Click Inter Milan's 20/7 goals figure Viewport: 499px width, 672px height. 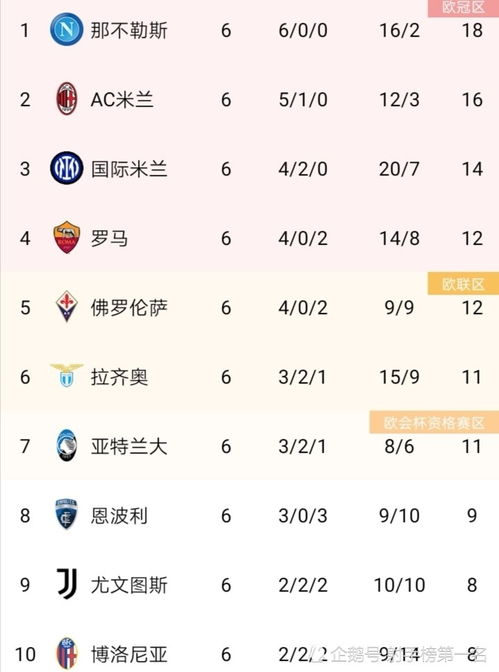(x=399, y=169)
